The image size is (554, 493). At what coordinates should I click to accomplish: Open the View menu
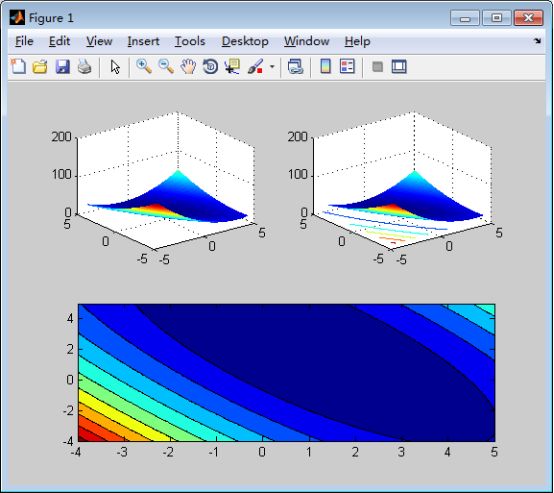[99, 41]
